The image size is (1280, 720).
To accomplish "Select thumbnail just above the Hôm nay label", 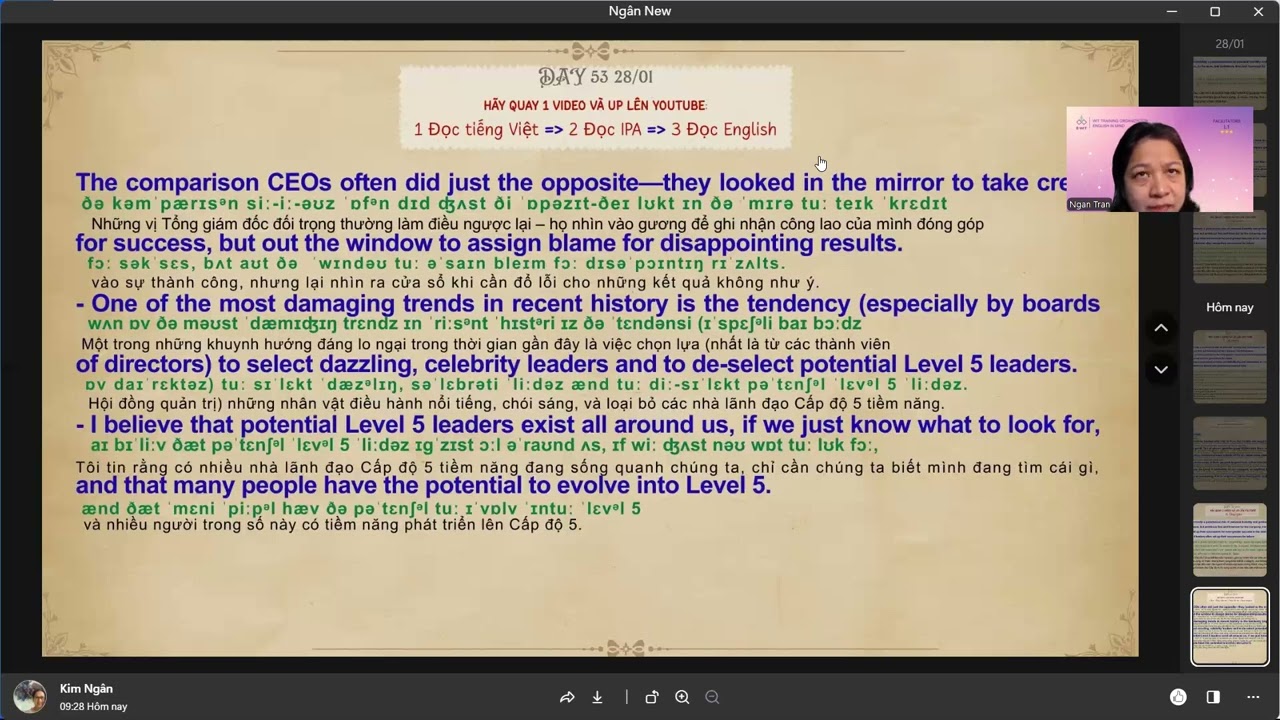I will click(x=1230, y=247).
